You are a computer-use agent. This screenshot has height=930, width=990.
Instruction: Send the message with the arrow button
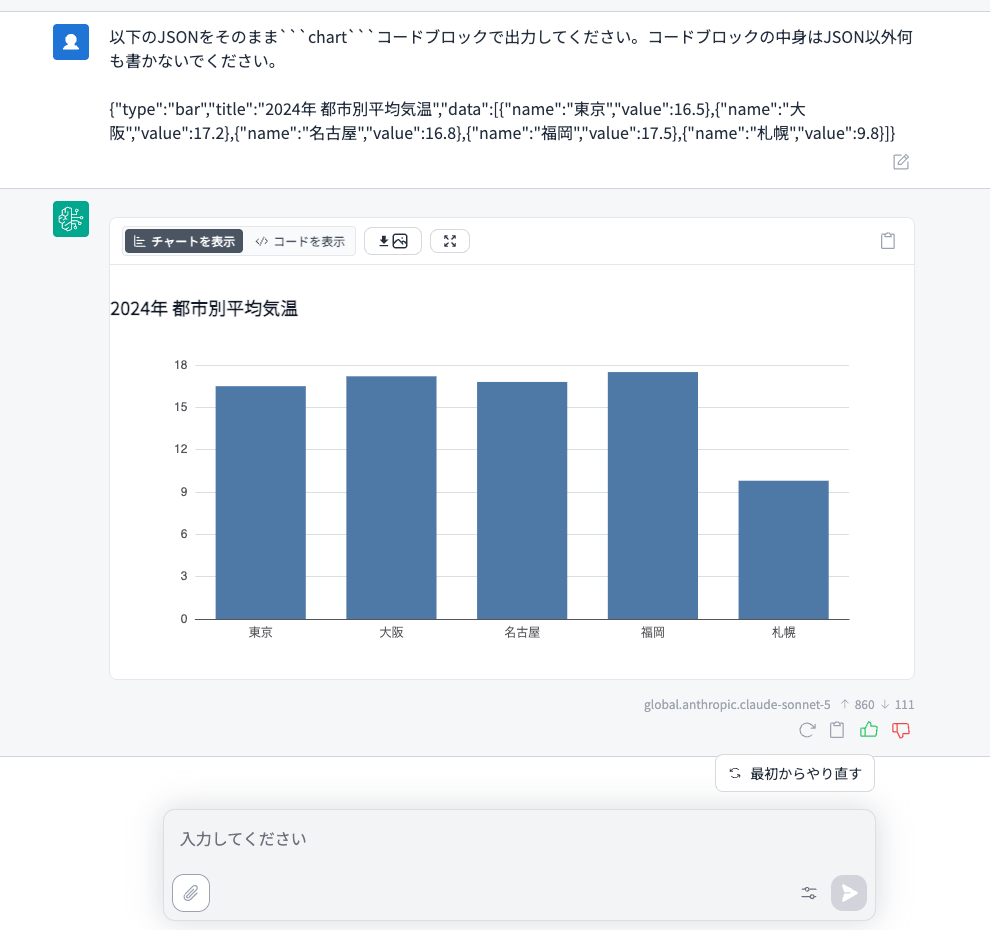click(x=849, y=893)
